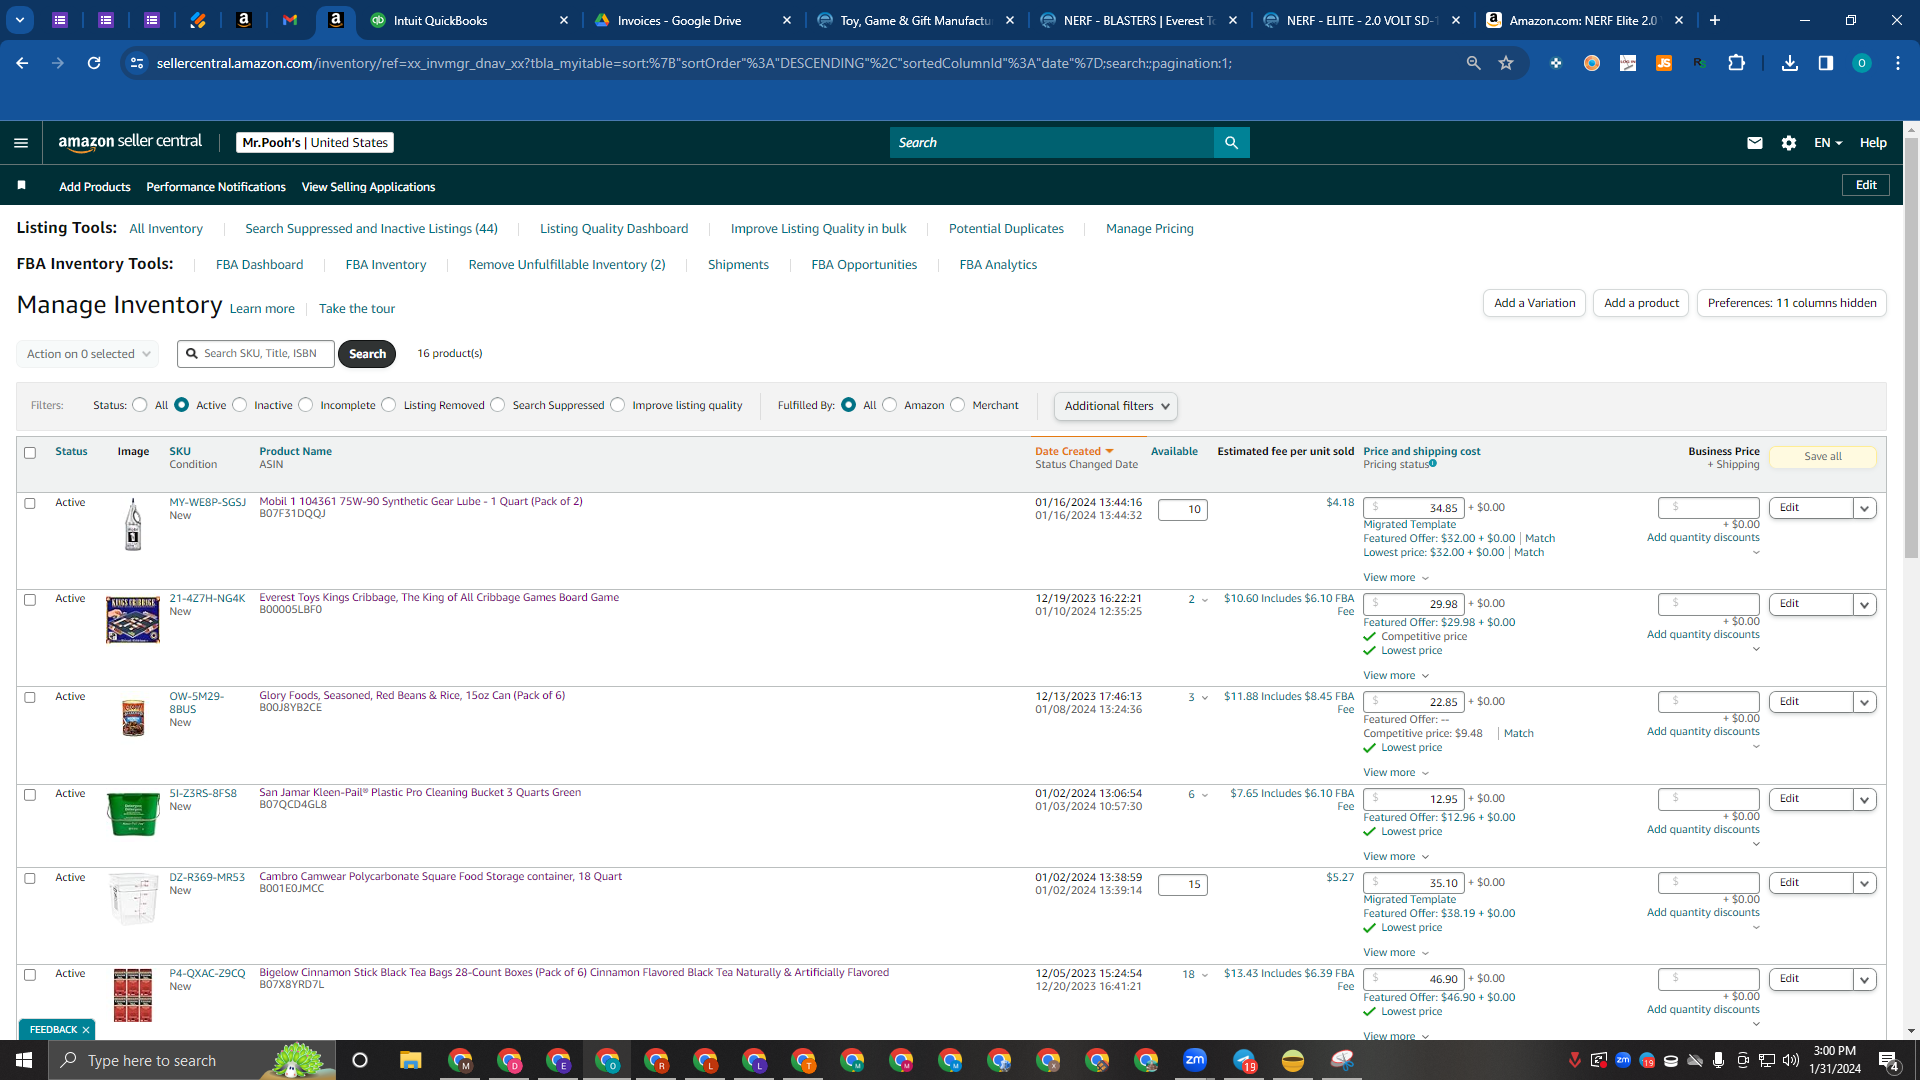The width and height of the screenshot is (1920, 1080).
Task: Bookmark this page with the star icon
Action: pos(1506,63)
